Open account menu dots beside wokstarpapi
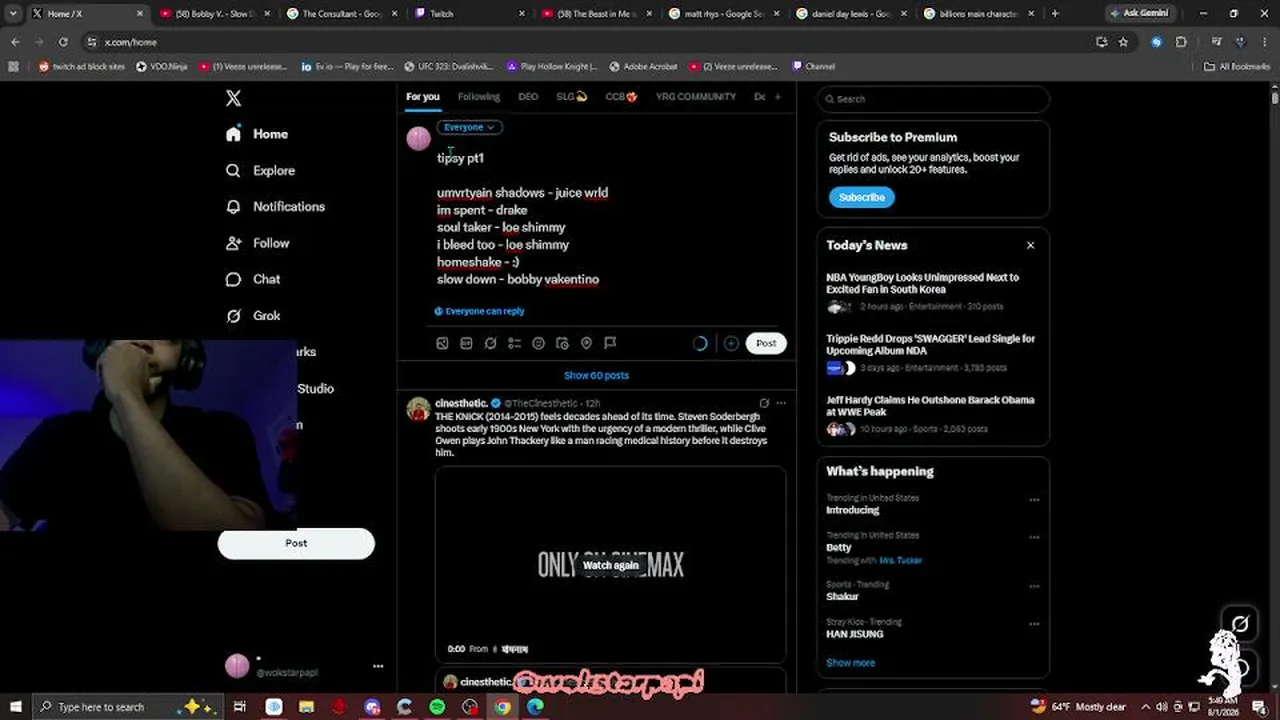 (378, 666)
